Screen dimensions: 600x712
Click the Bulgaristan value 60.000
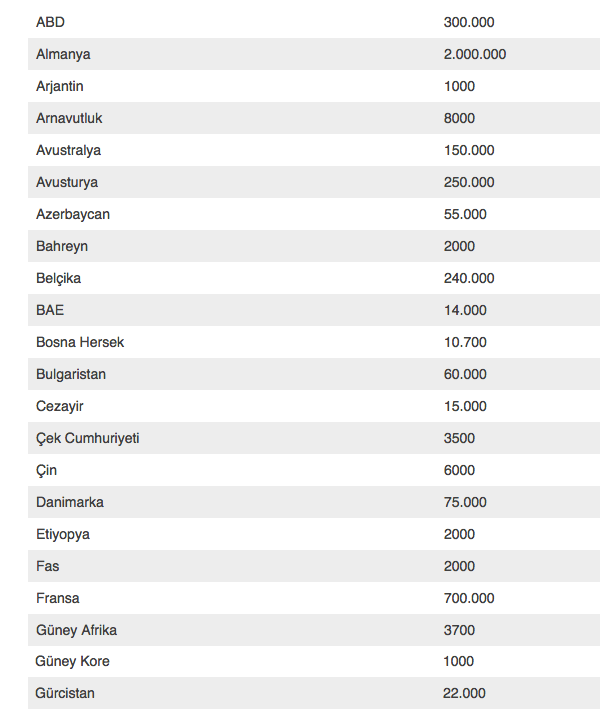click(465, 374)
